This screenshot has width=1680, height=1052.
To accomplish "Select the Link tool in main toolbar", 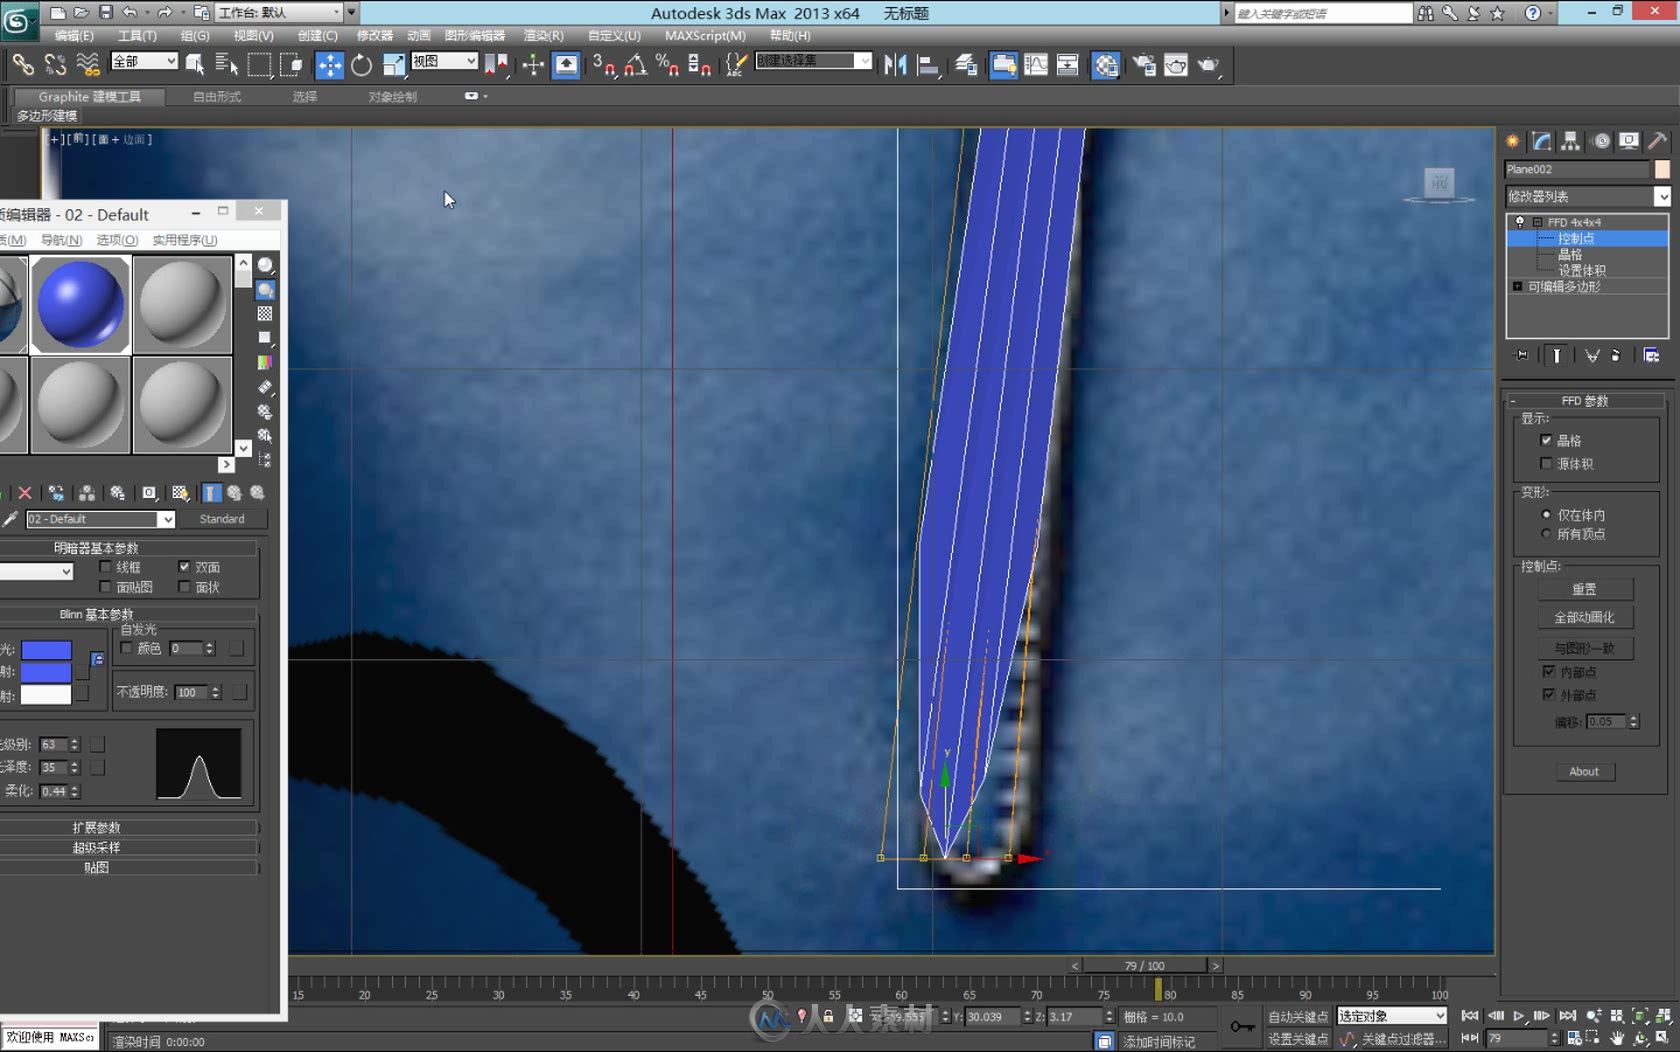I will (x=22, y=65).
